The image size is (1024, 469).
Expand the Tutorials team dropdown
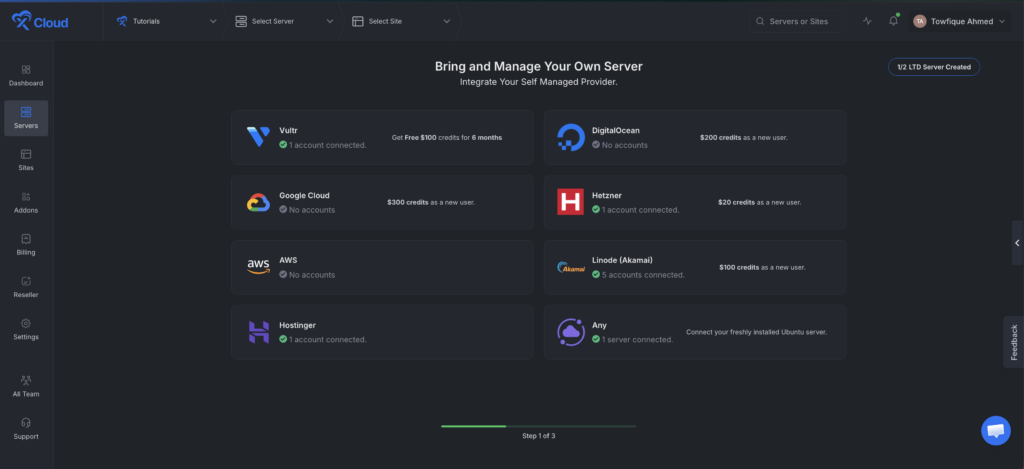(167, 22)
